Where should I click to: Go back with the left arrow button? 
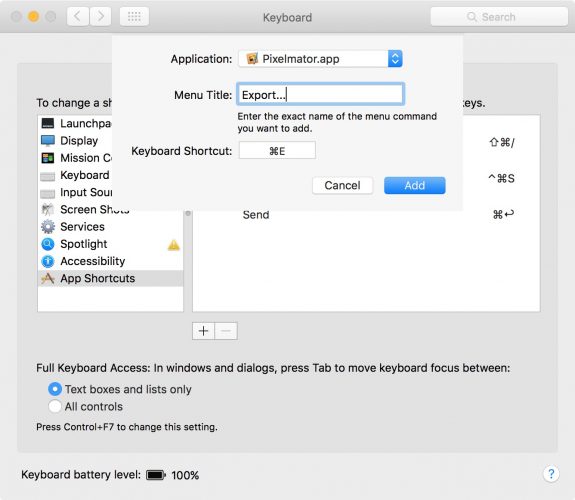click(78, 17)
